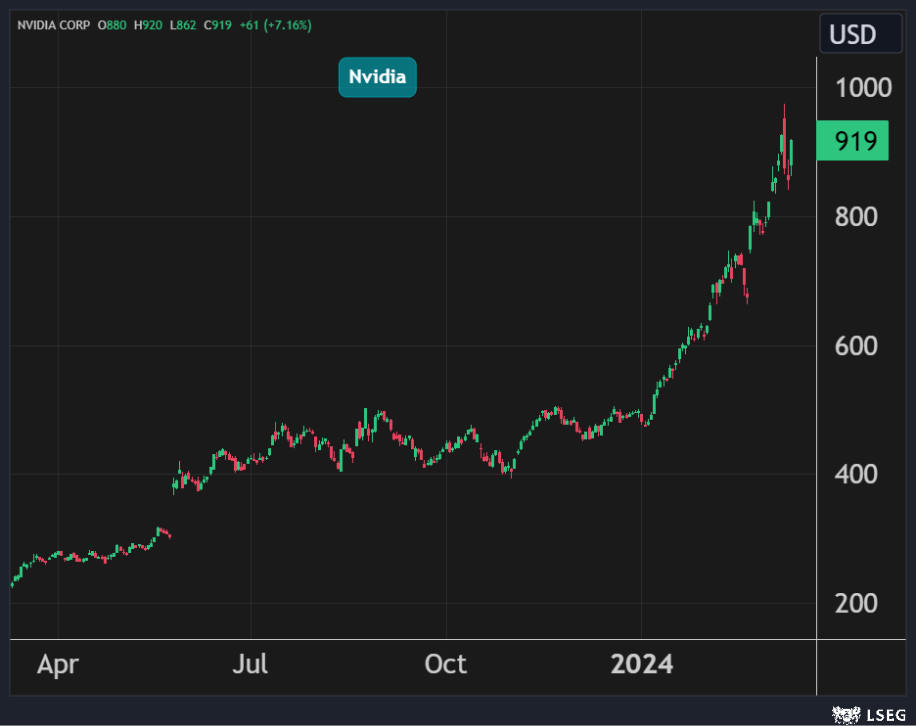Select the Apr time axis label

point(58,665)
